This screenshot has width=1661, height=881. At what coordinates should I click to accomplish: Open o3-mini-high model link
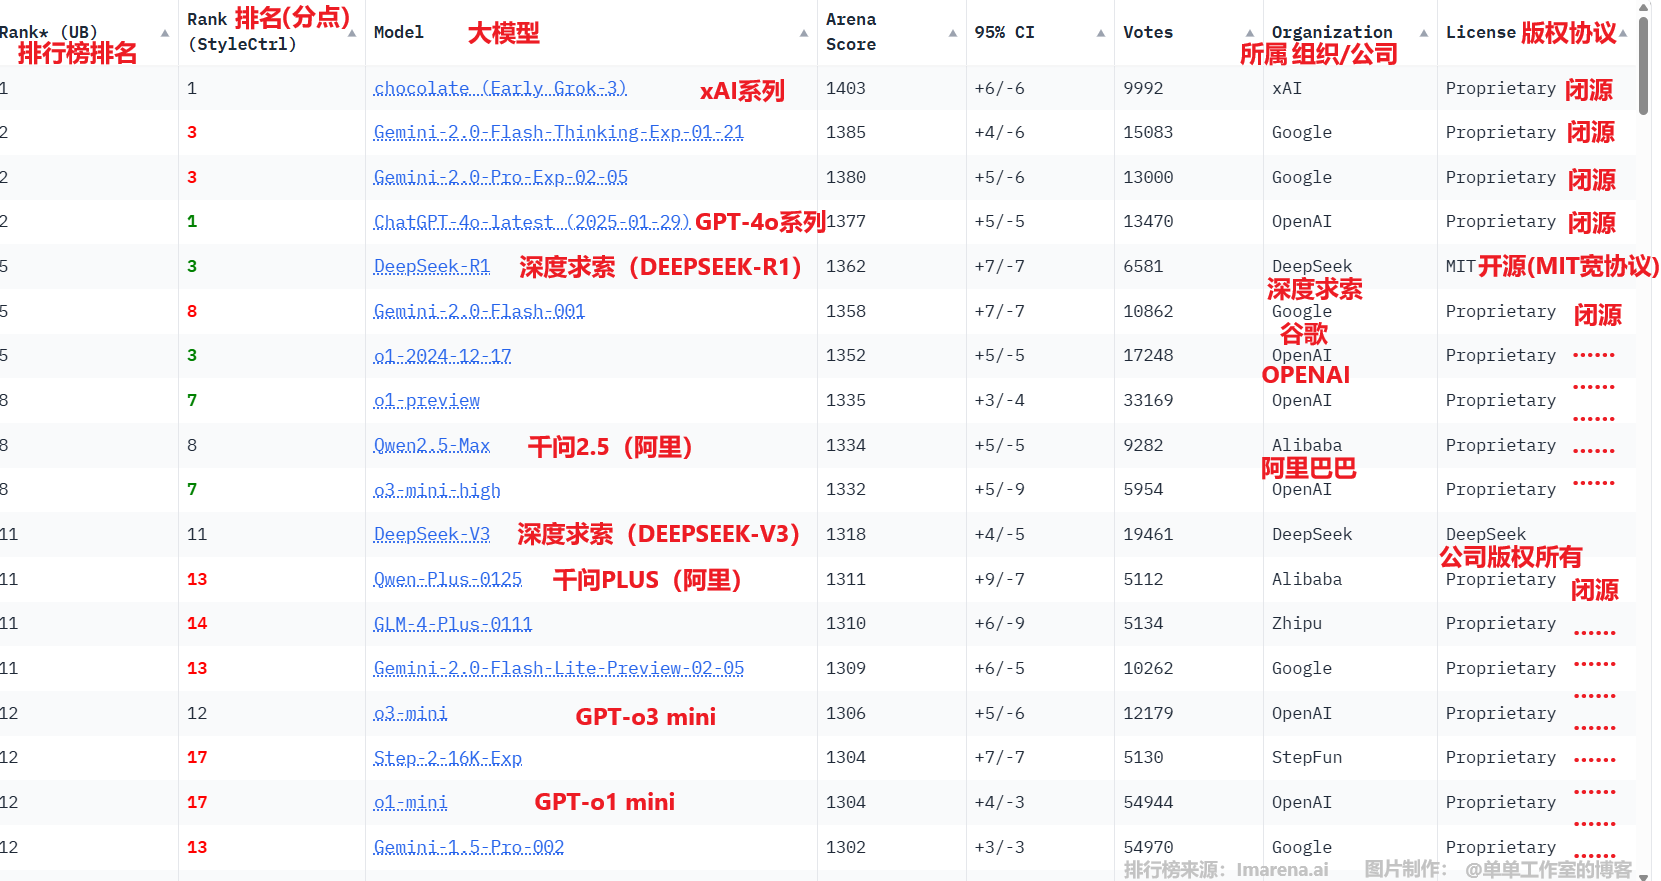[437, 489]
